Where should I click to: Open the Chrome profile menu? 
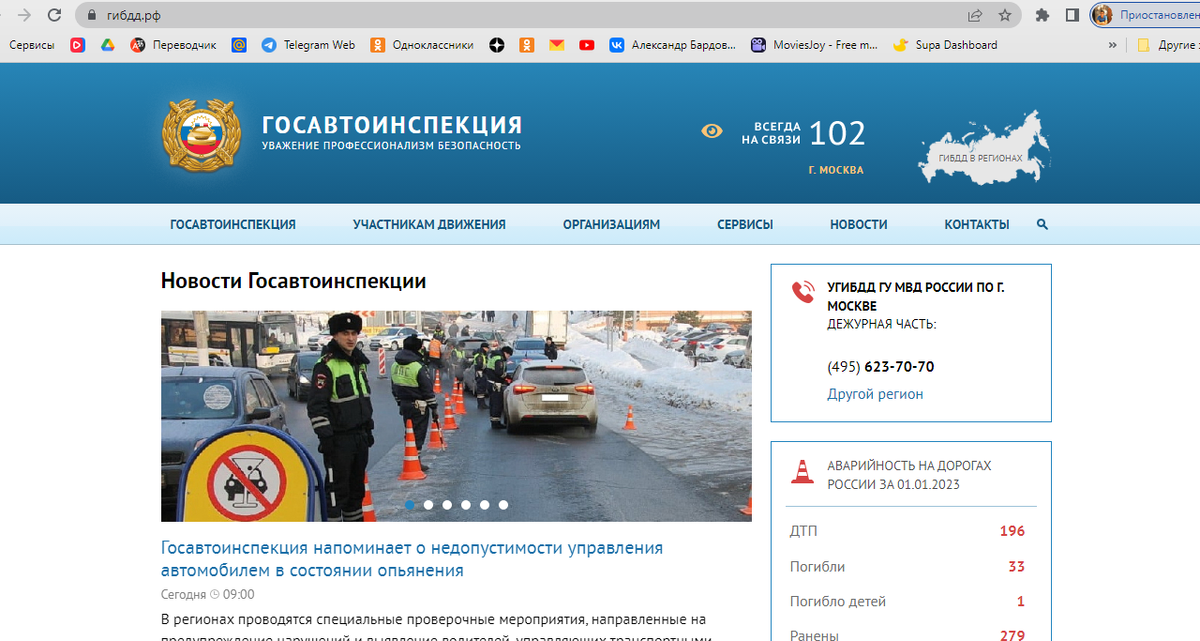point(1101,16)
